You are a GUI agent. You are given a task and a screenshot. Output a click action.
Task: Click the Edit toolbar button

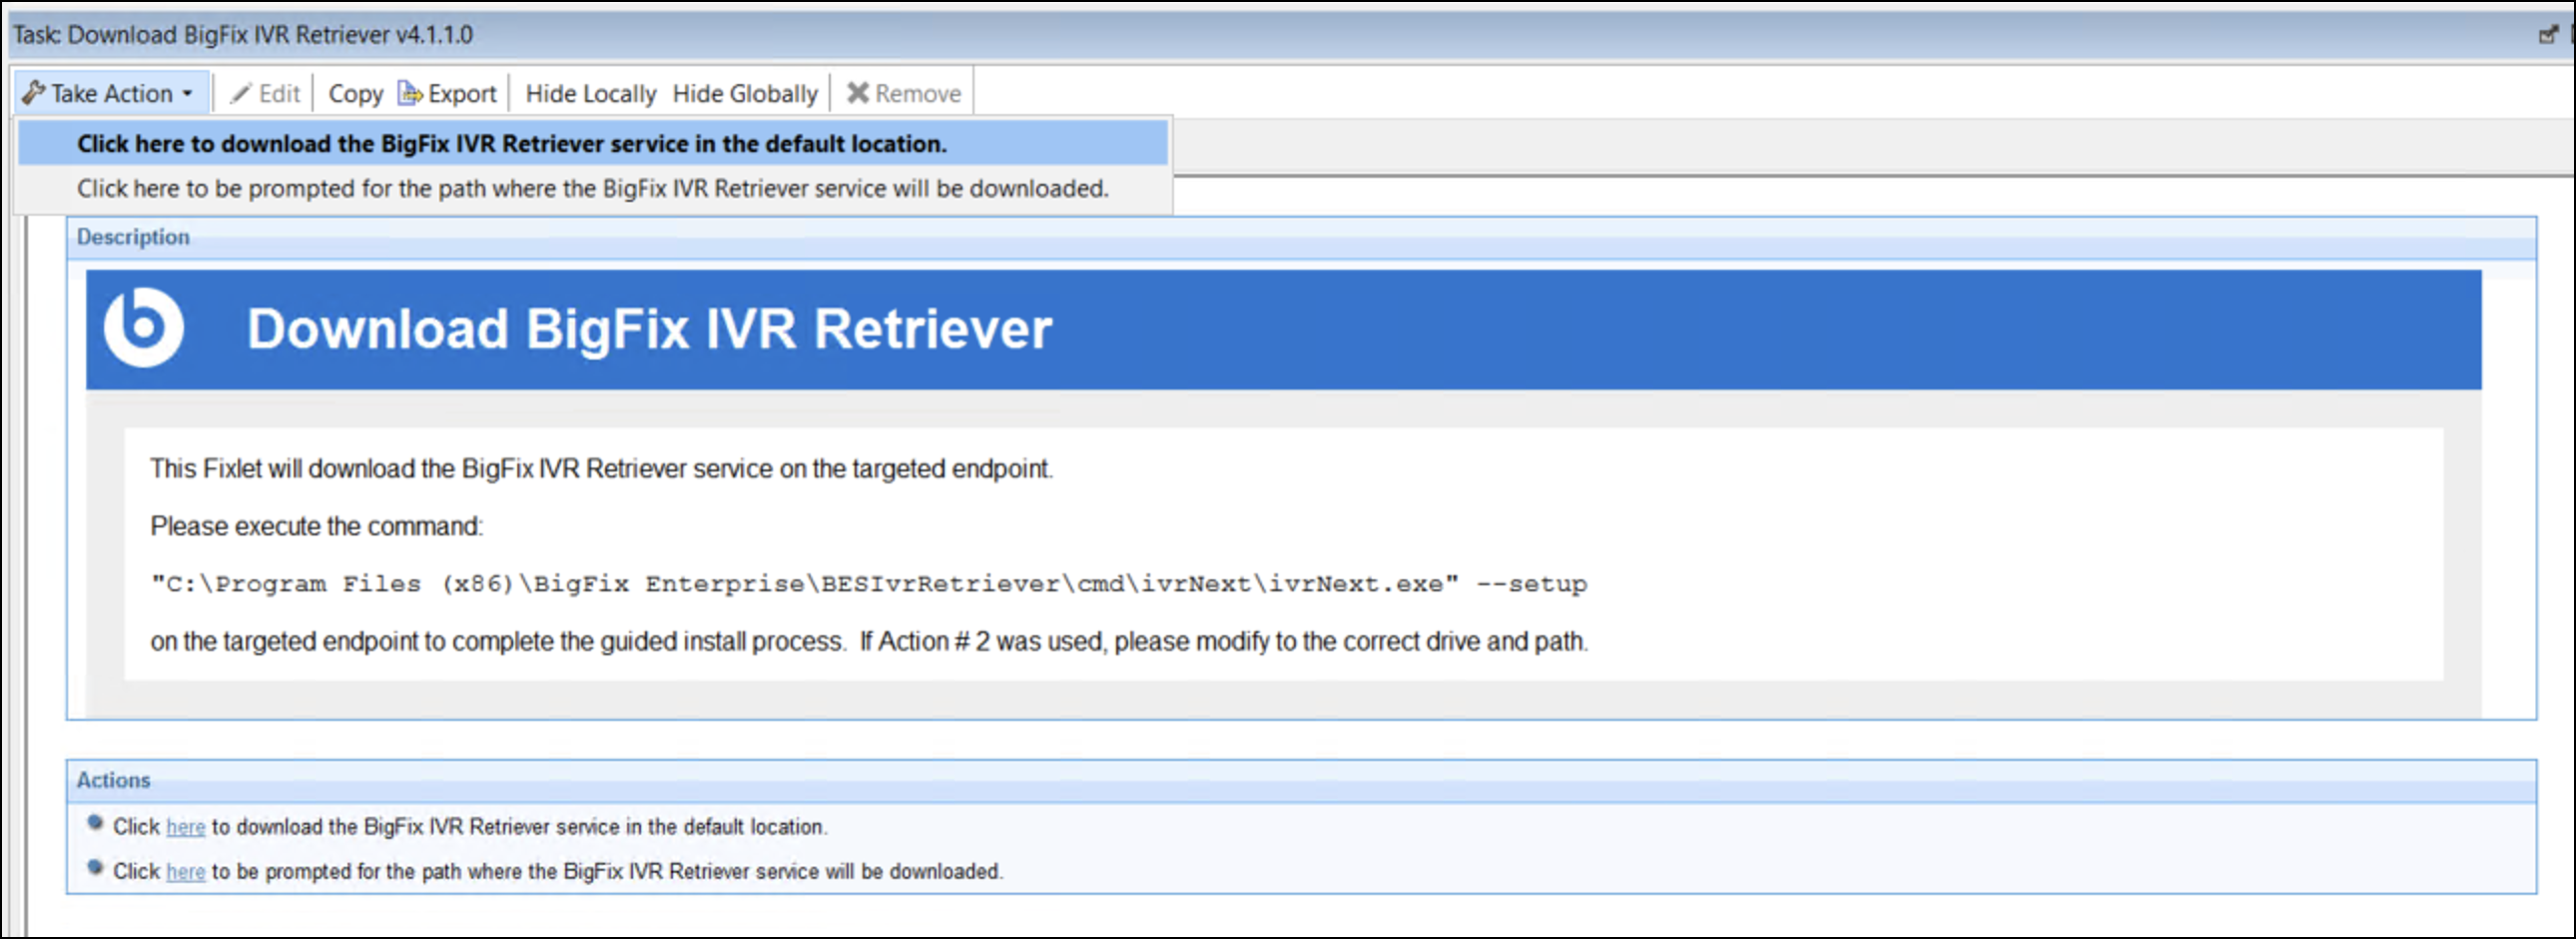(265, 93)
